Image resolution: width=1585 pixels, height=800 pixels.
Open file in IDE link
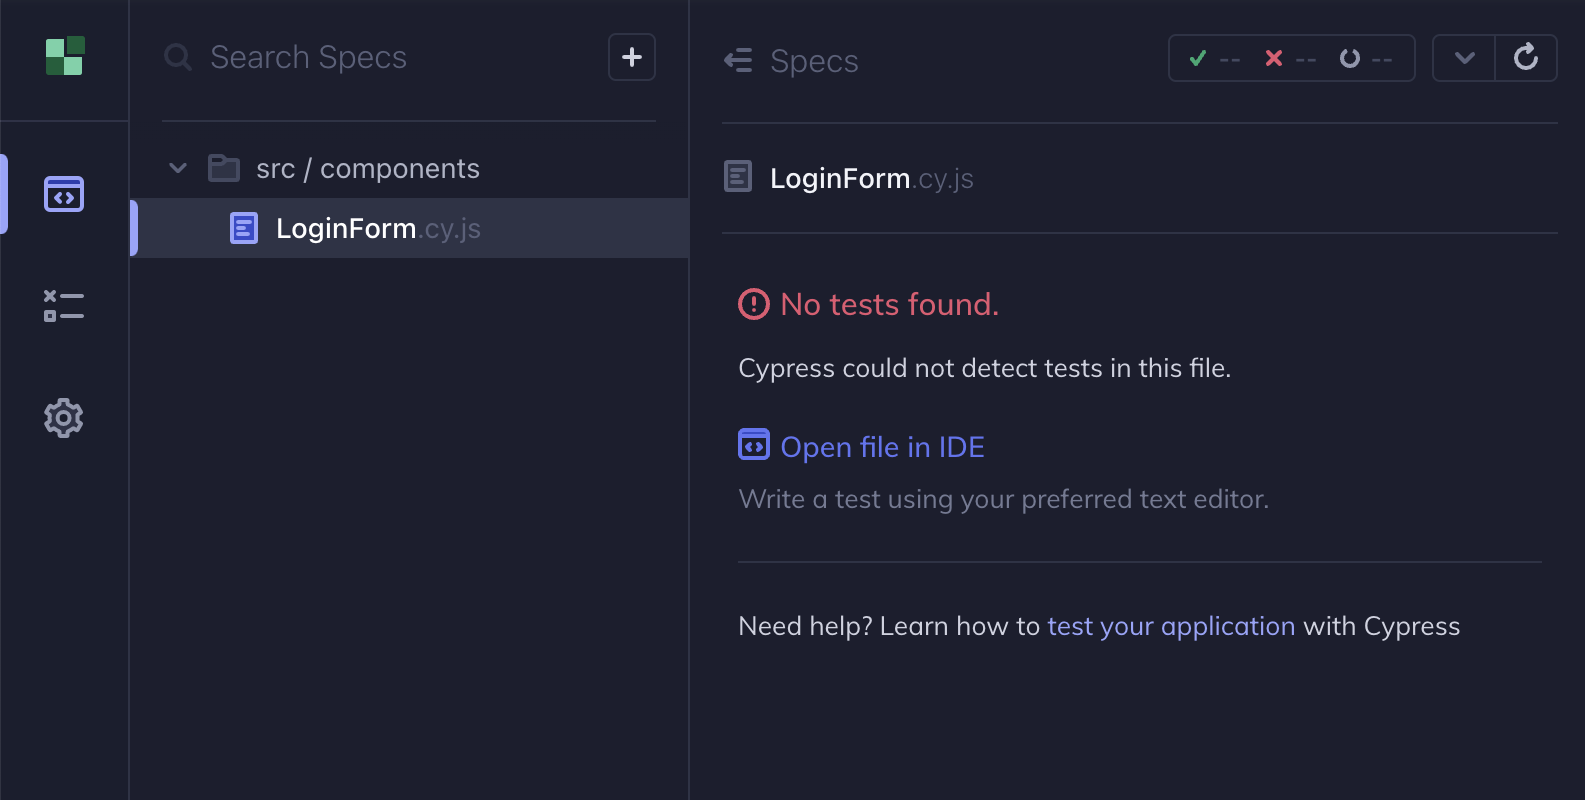point(883,447)
